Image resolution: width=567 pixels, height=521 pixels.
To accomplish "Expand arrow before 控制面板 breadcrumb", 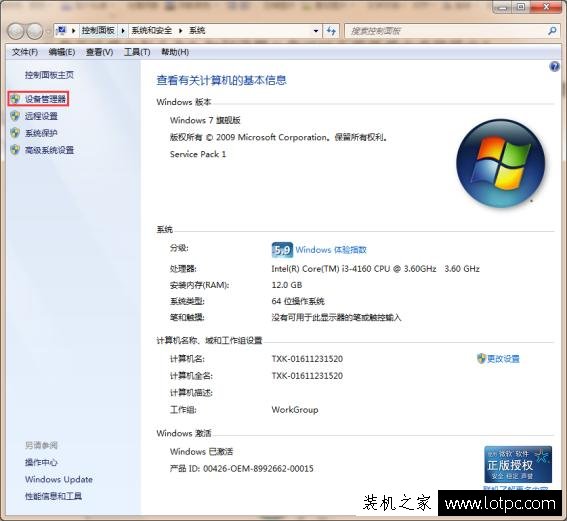I will pyautogui.click(x=73, y=31).
